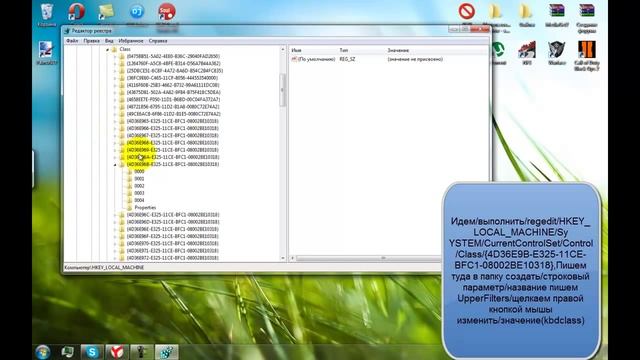Screen dimensions: 640x360
Task: Open the blue DJ application shortcut
Action: [x=137, y=11]
